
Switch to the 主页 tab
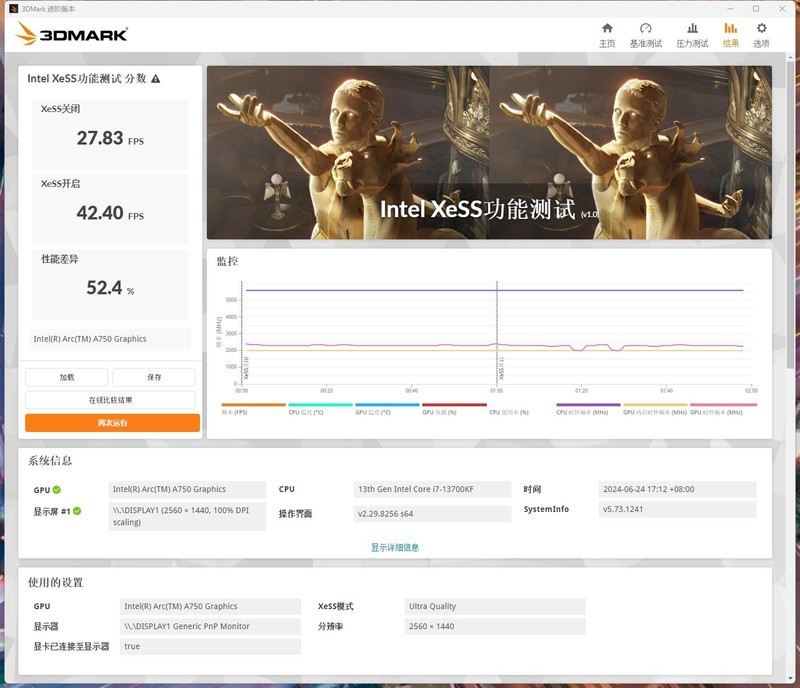607,35
